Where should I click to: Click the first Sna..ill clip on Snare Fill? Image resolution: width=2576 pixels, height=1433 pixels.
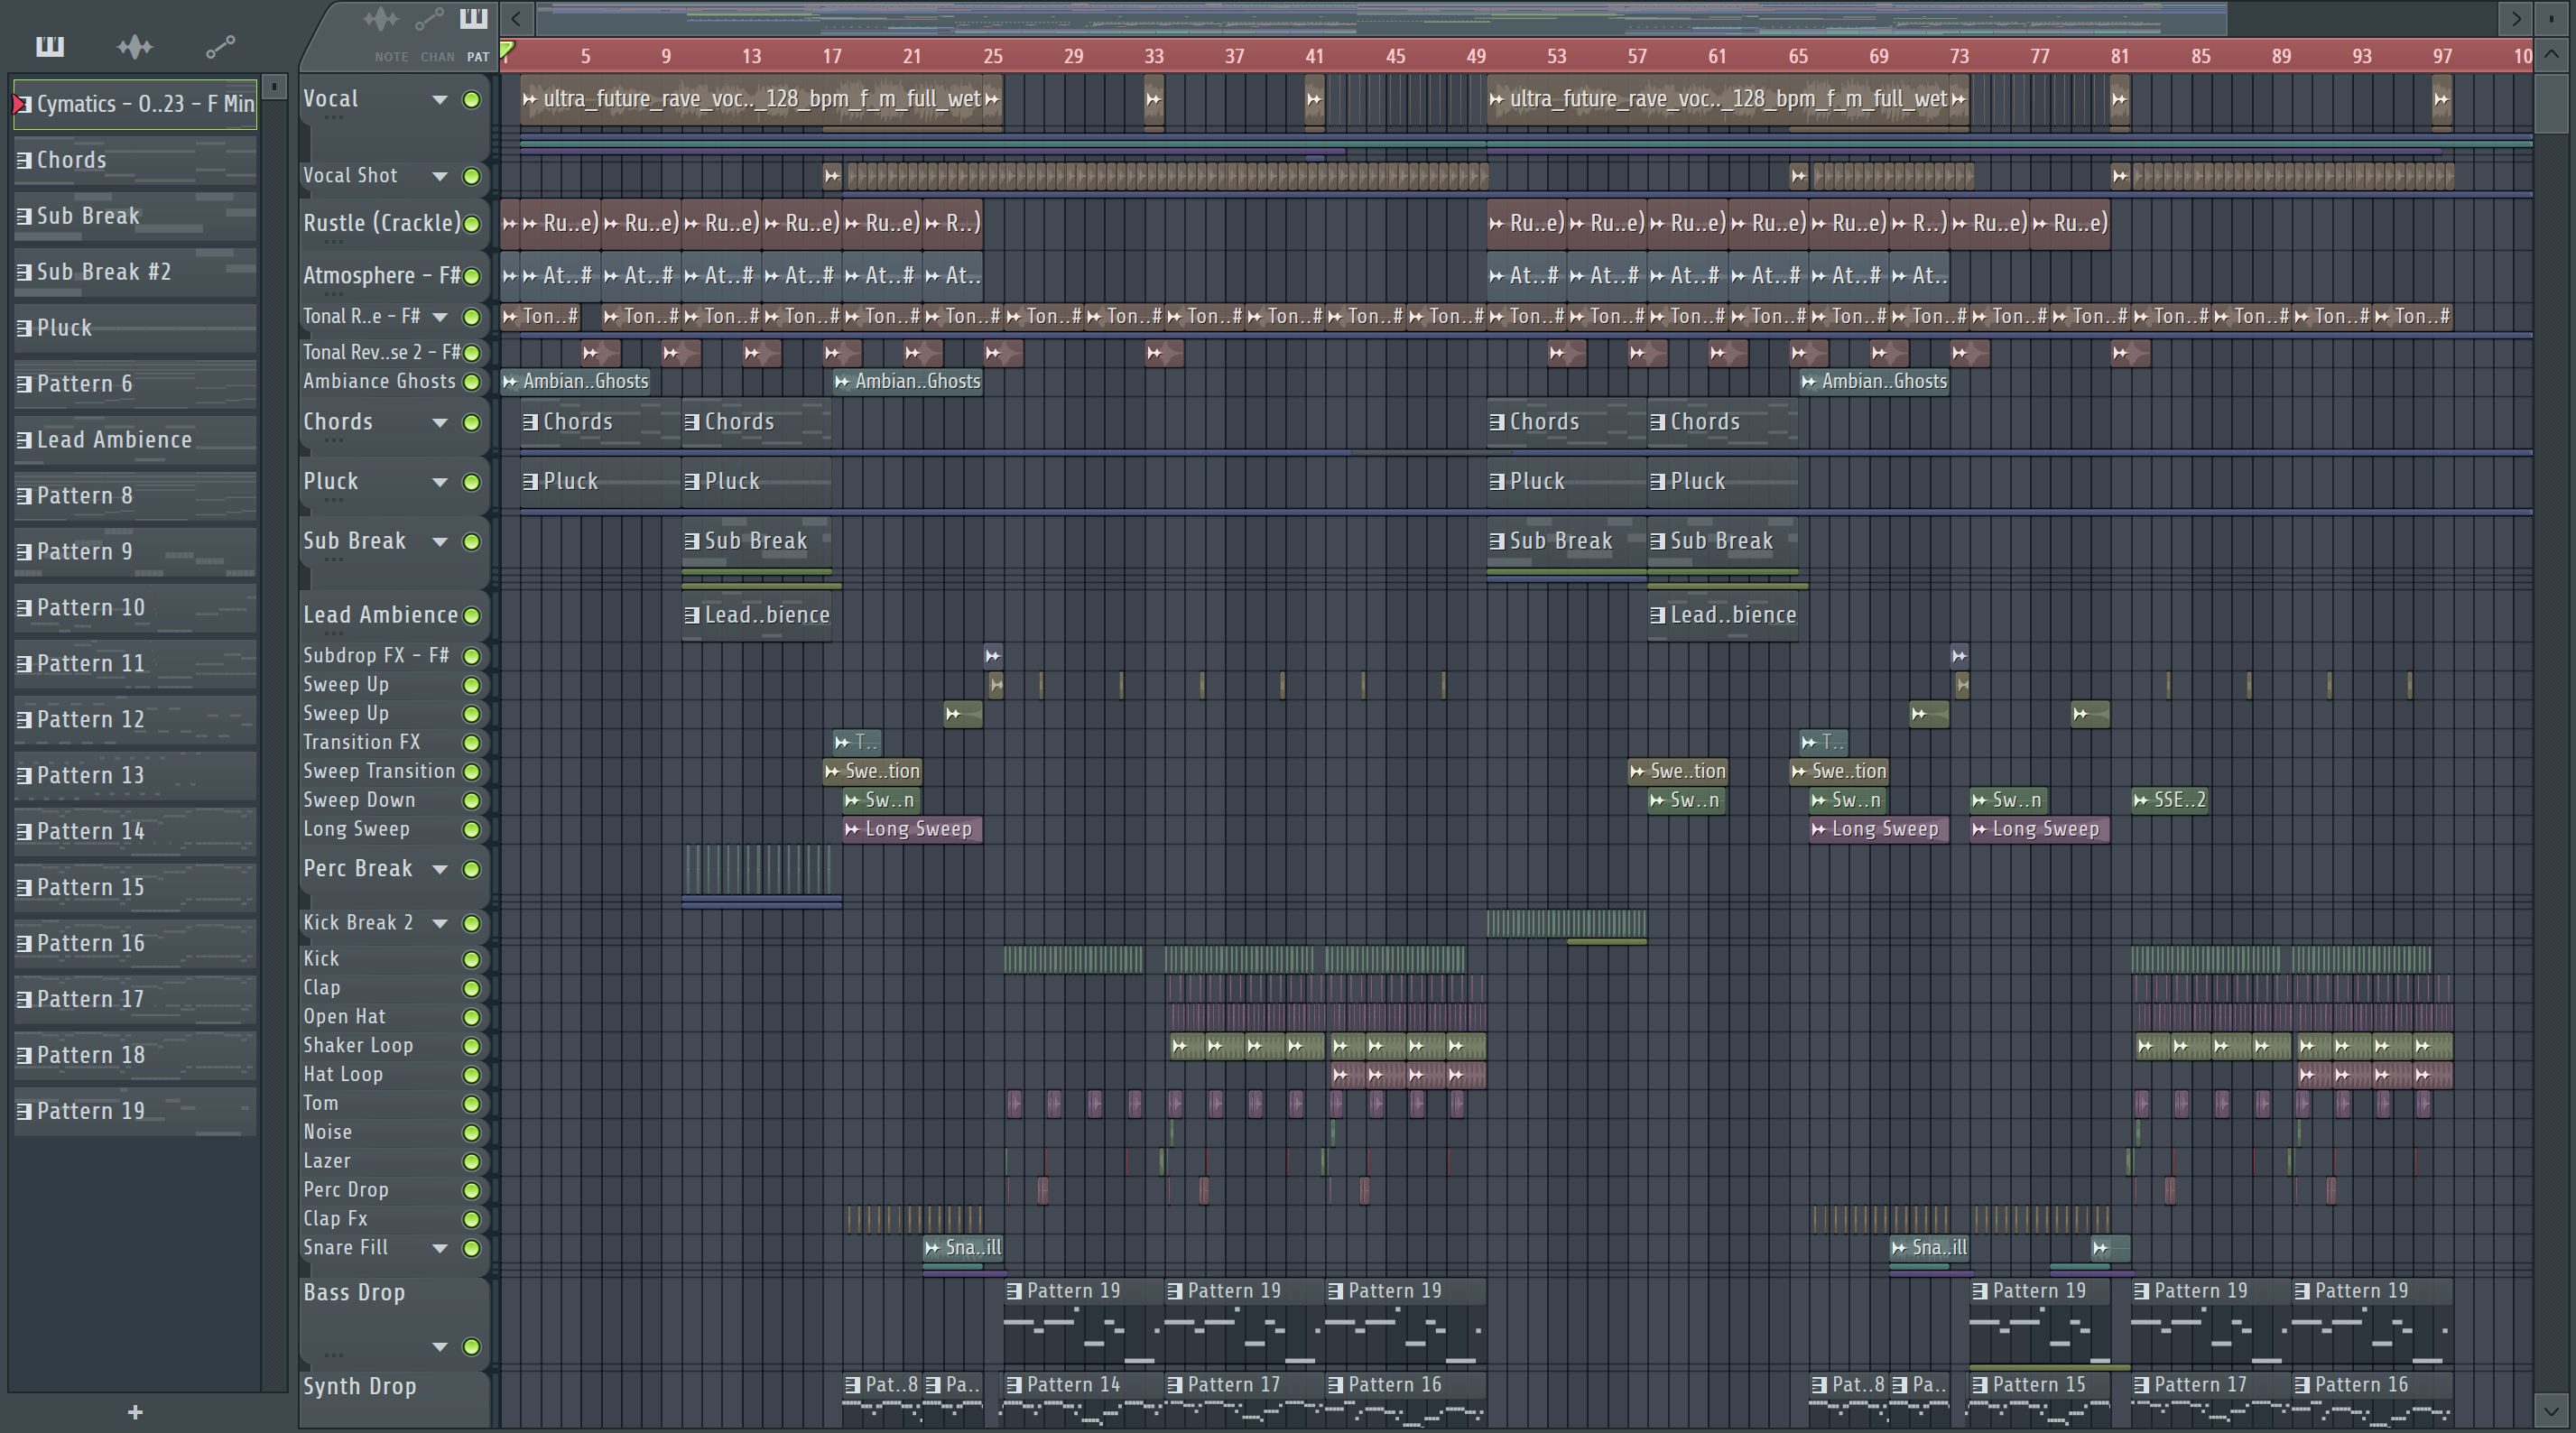coord(962,1248)
